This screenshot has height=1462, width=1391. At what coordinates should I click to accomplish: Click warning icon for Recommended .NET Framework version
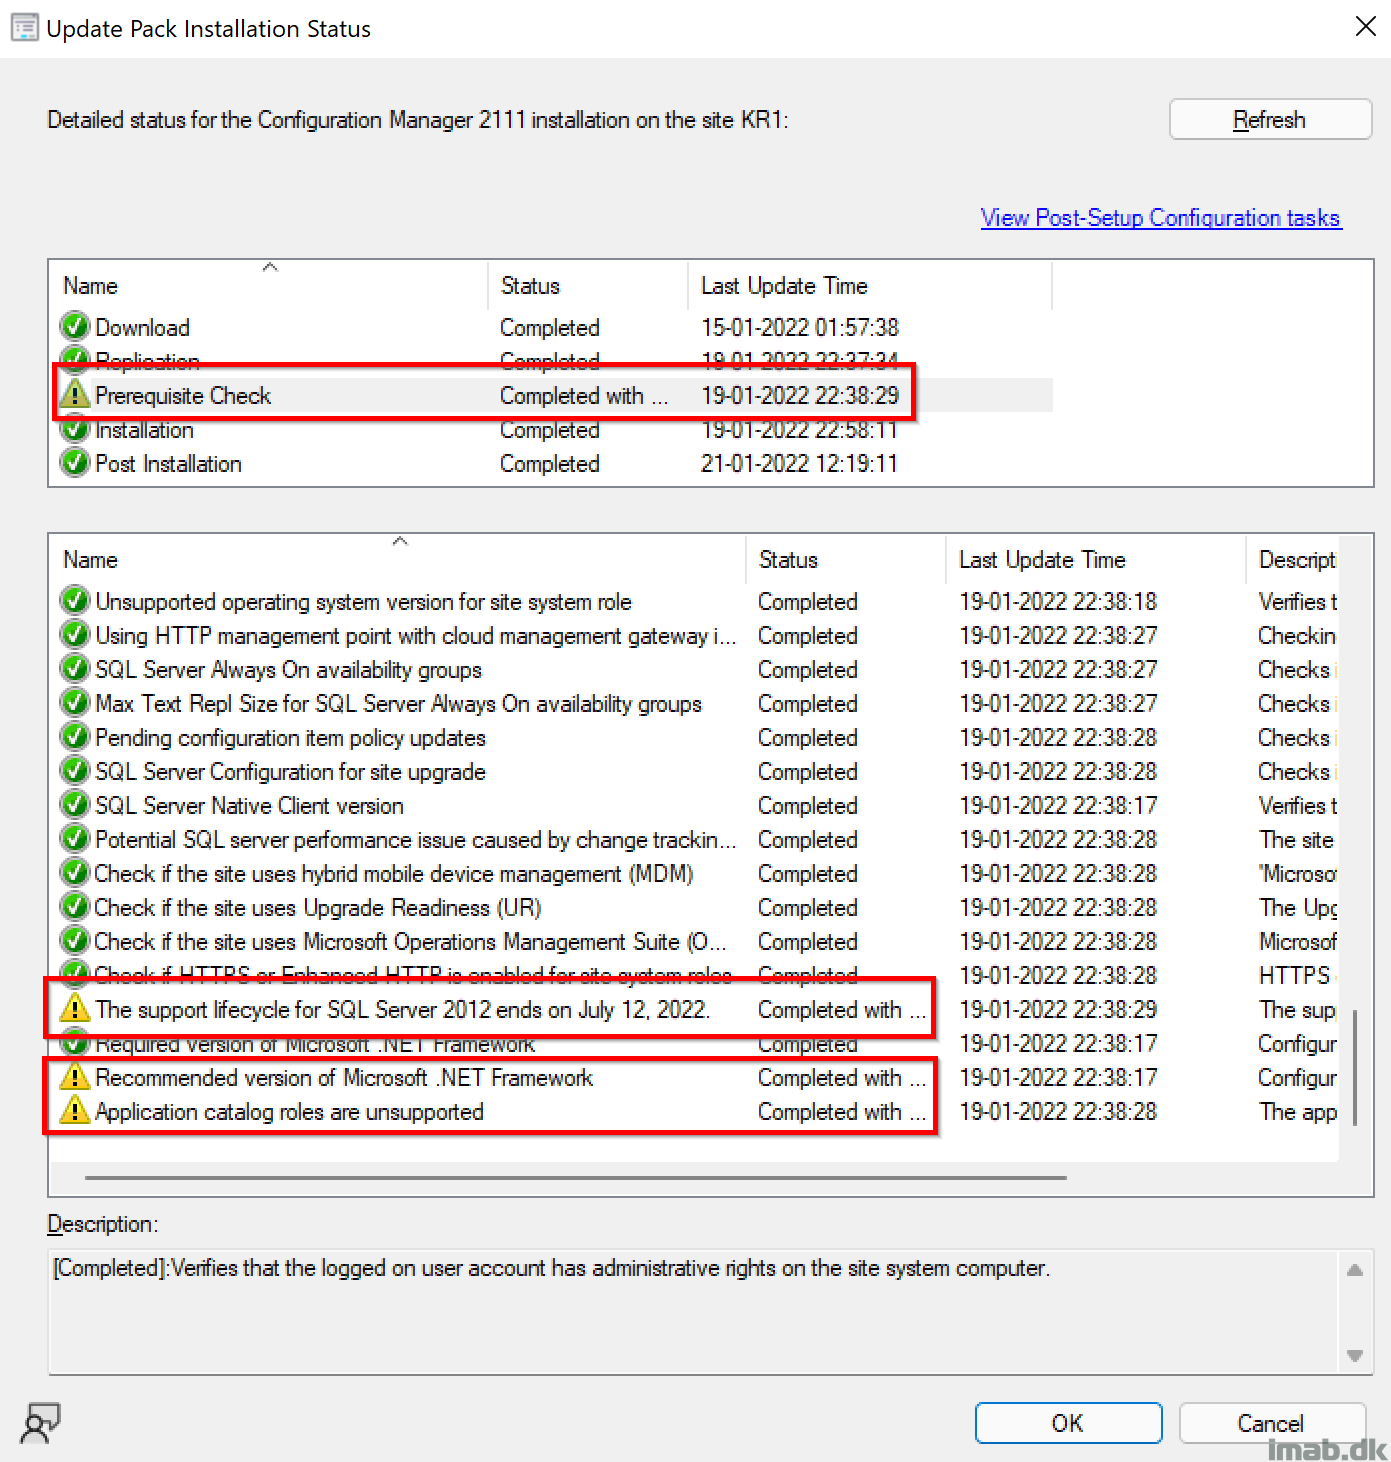click(75, 1077)
